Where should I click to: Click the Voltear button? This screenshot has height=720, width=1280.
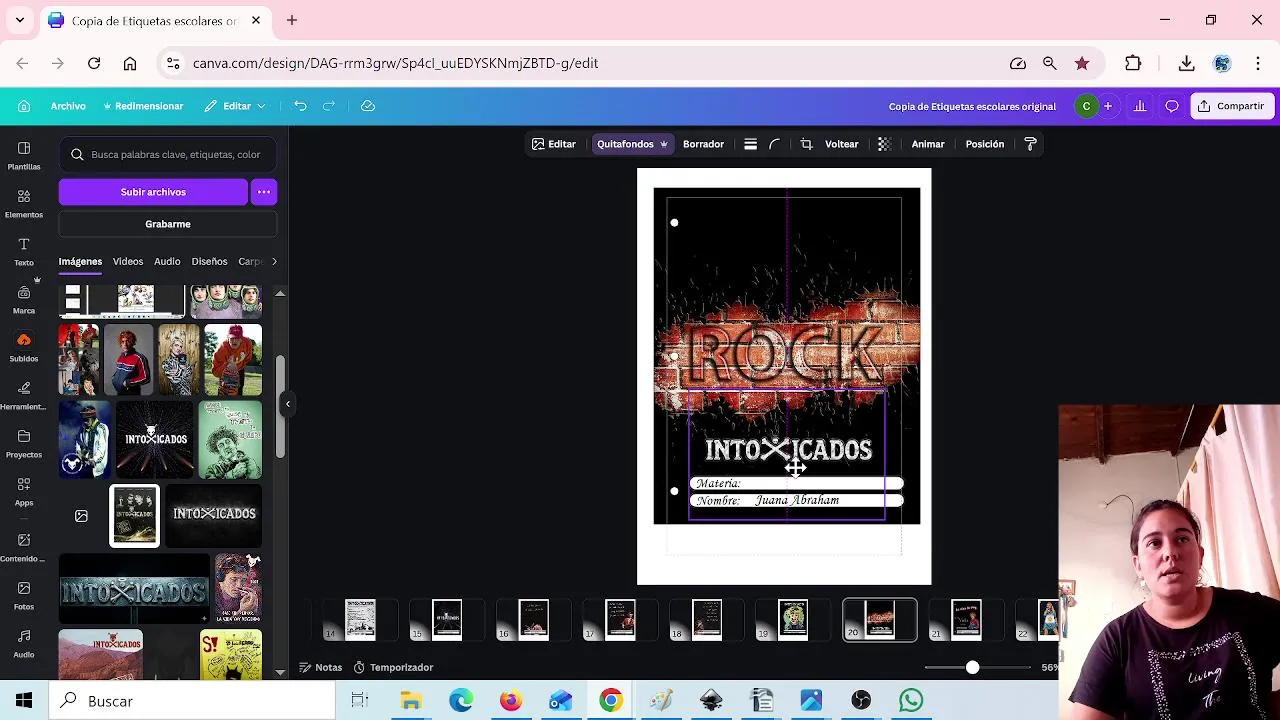pos(841,144)
